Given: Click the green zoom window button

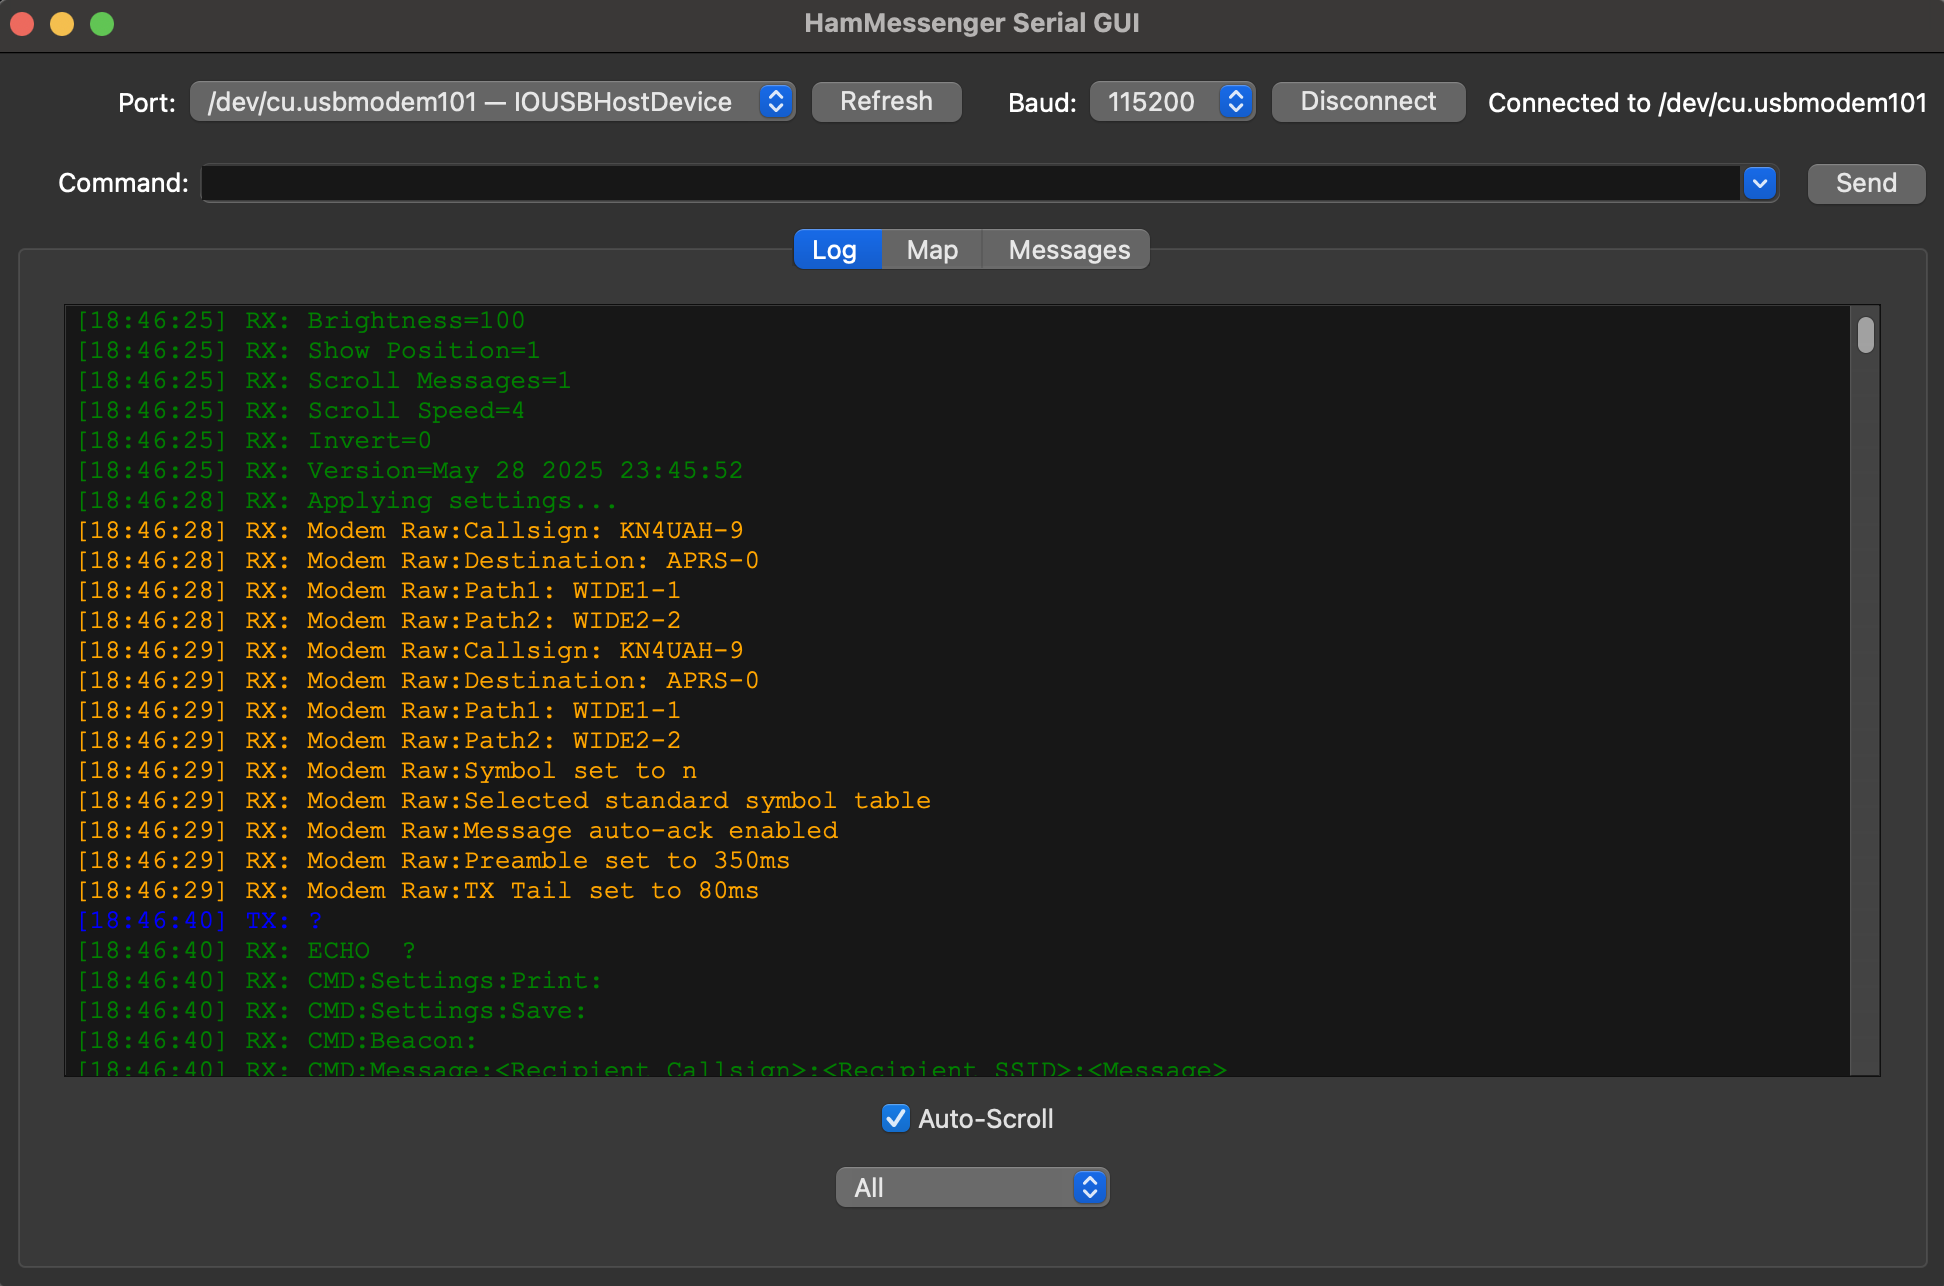Looking at the screenshot, I should tap(102, 23).
